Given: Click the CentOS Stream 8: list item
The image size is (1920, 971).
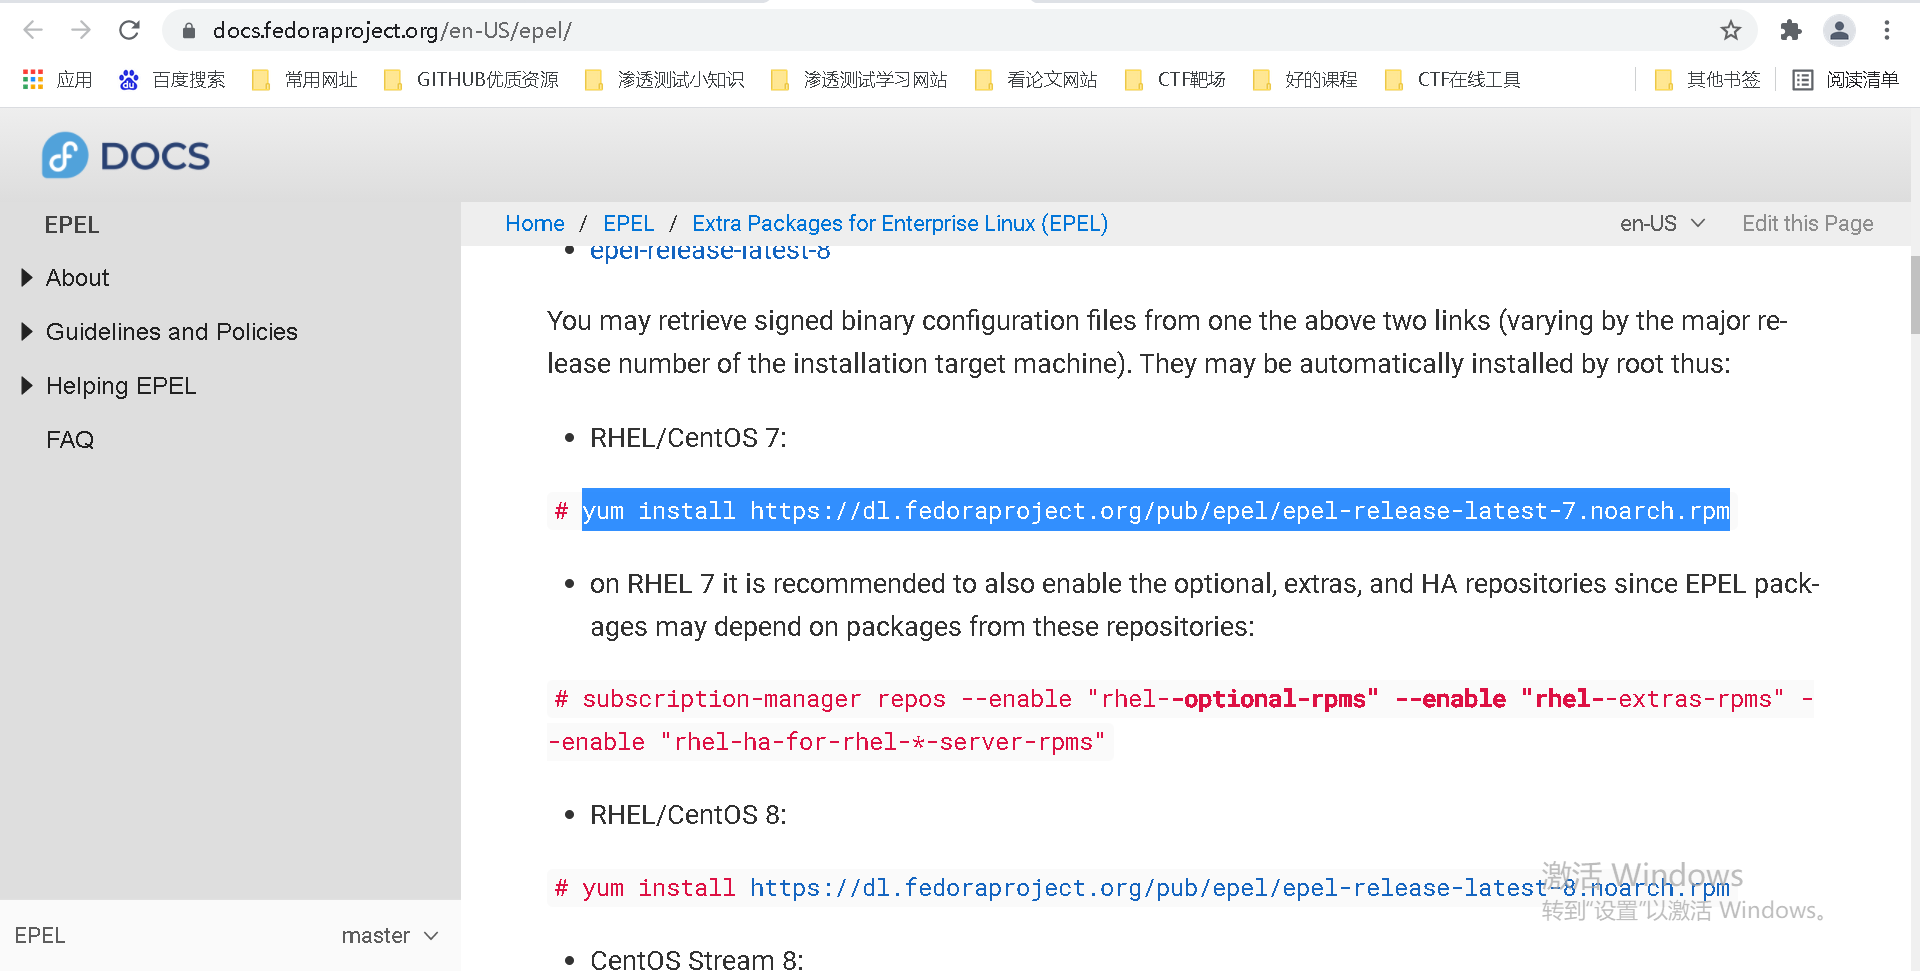Looking at the screenshot, I should tap(697, 960).
